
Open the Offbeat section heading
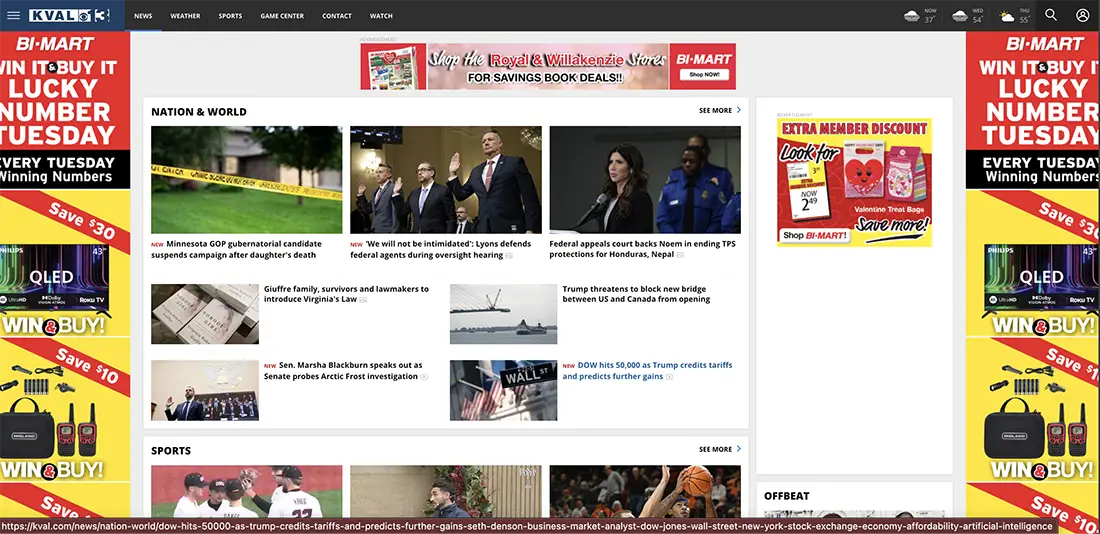point(786,495)
